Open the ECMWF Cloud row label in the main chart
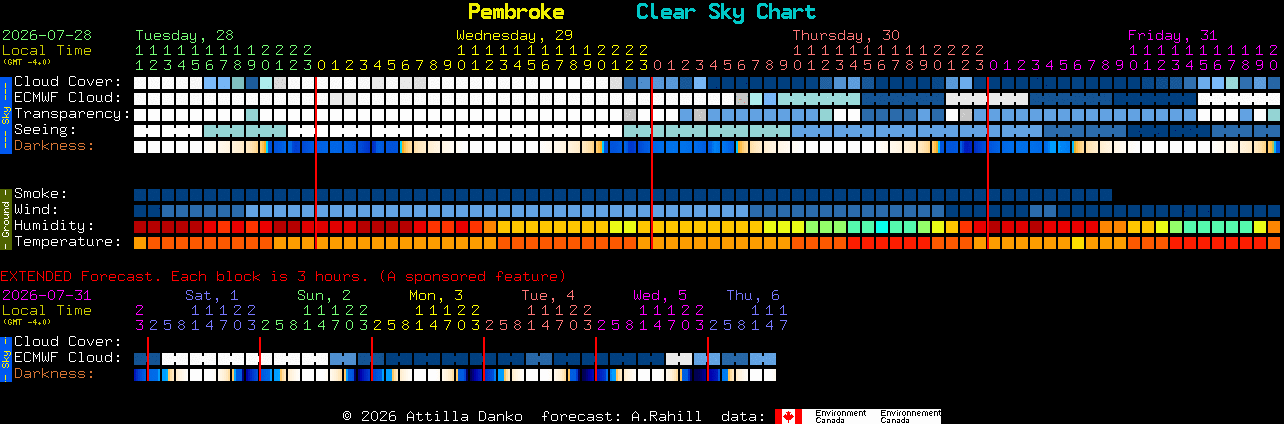 pos(68,98)
